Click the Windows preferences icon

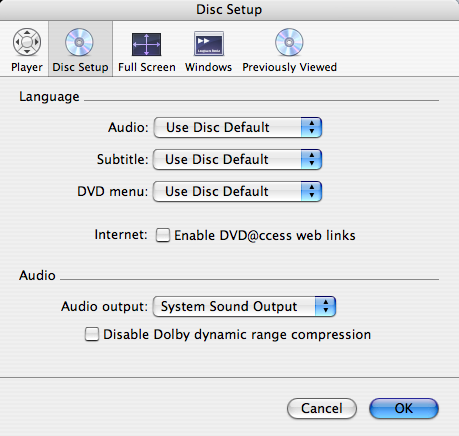pos(209,43)
